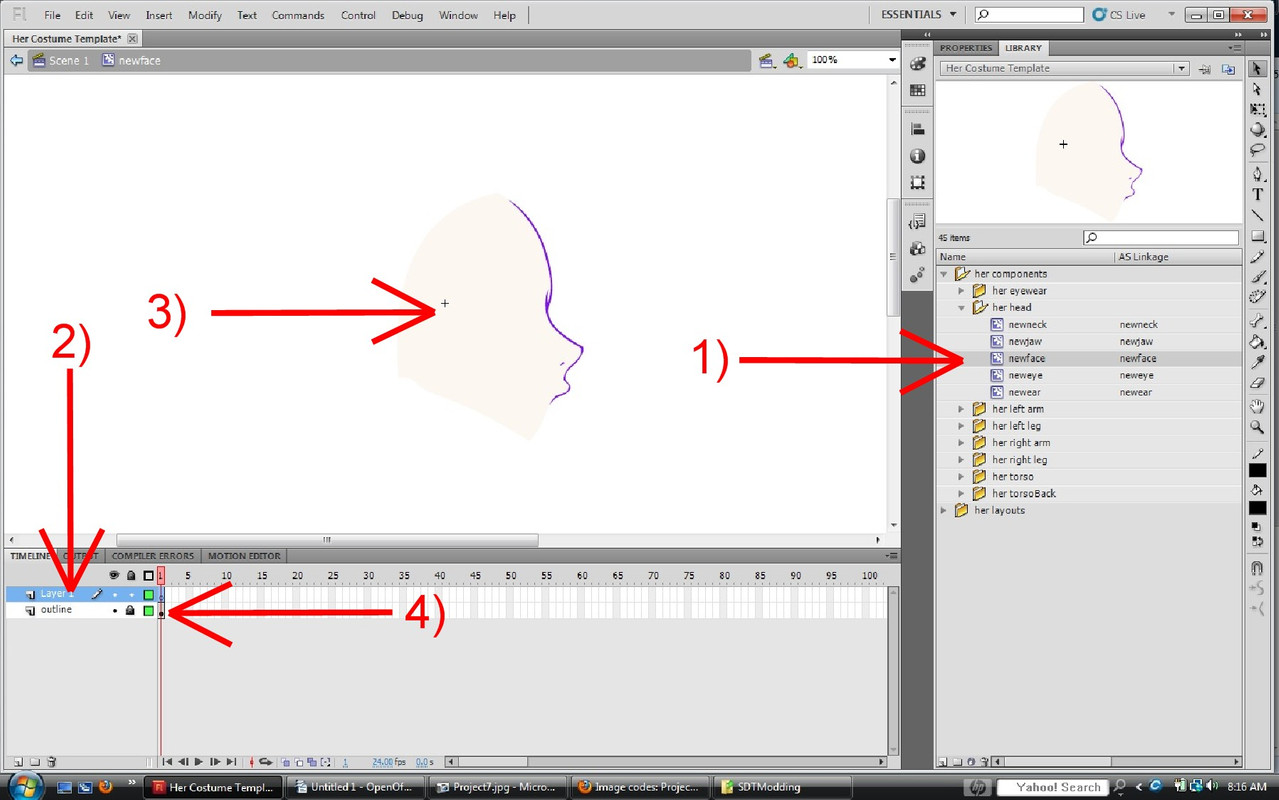
Task: Select the Text tool
Action: [1257, 193]
